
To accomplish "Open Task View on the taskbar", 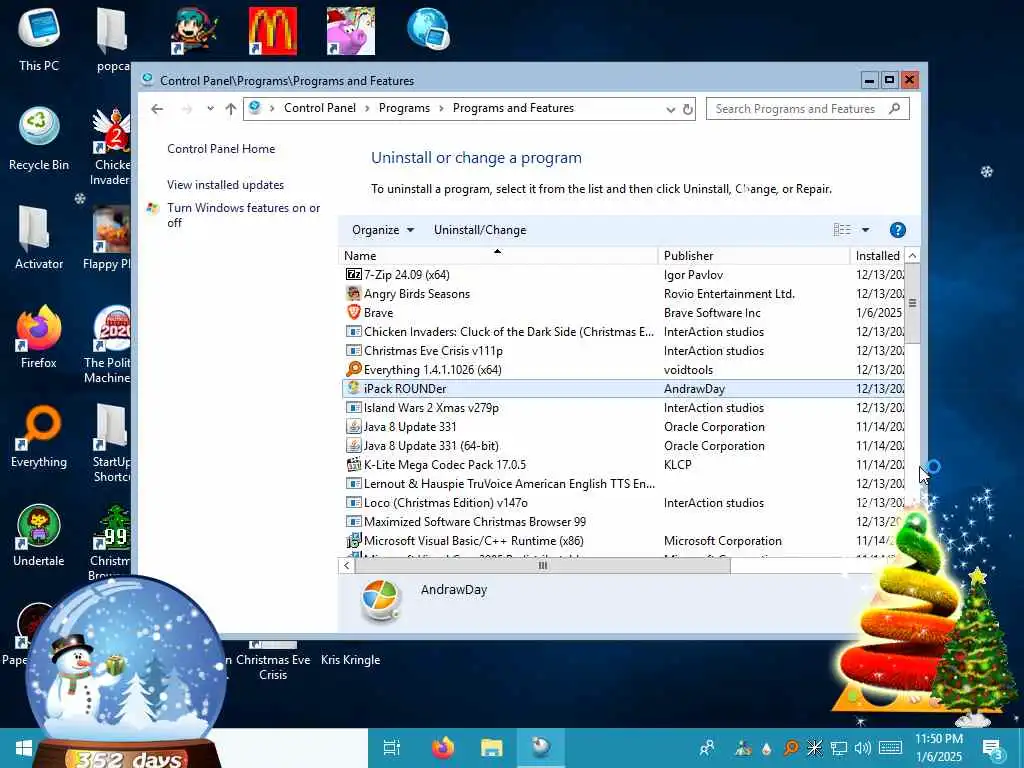I will 392,748.
